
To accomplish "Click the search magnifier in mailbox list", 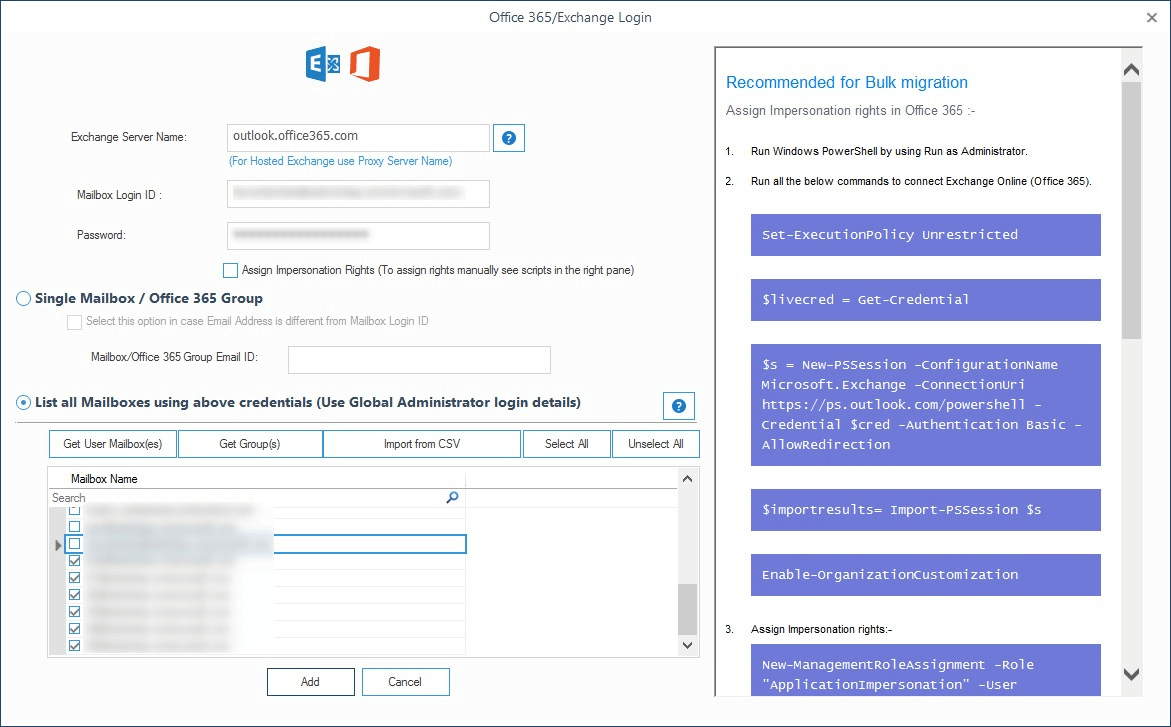I will [x=452, y=498].
